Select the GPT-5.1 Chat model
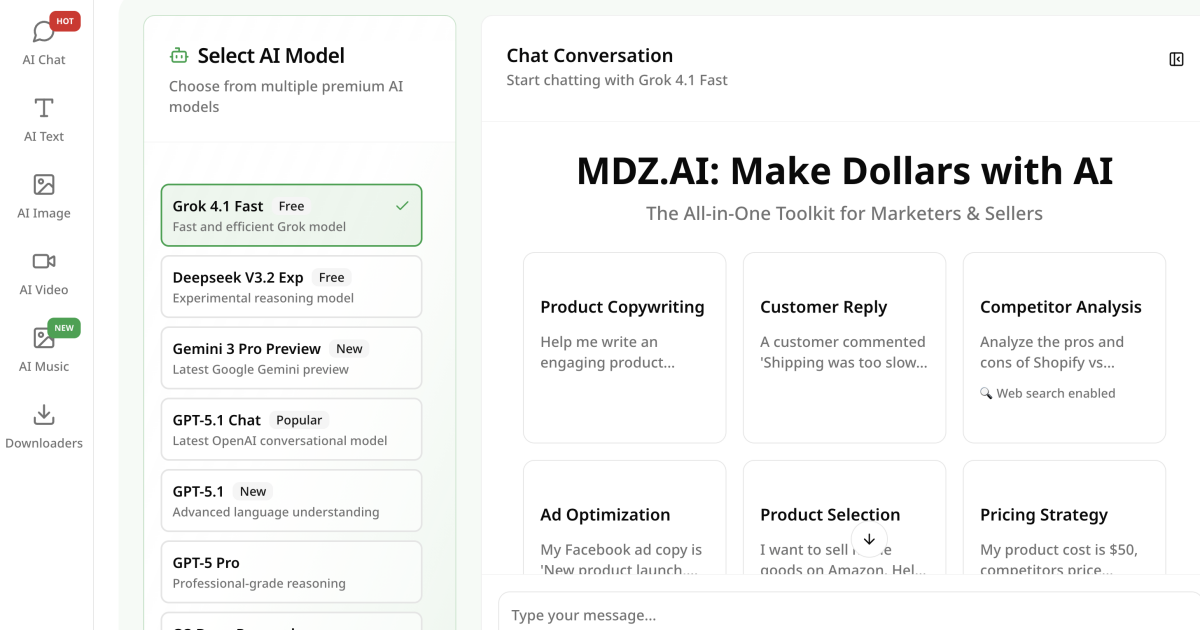Viewport: 1200px width, 630px height. (x=291, y=429)
